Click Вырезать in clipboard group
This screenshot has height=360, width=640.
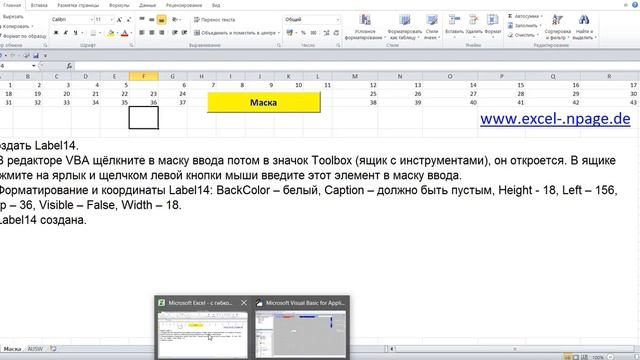(12, 17)
